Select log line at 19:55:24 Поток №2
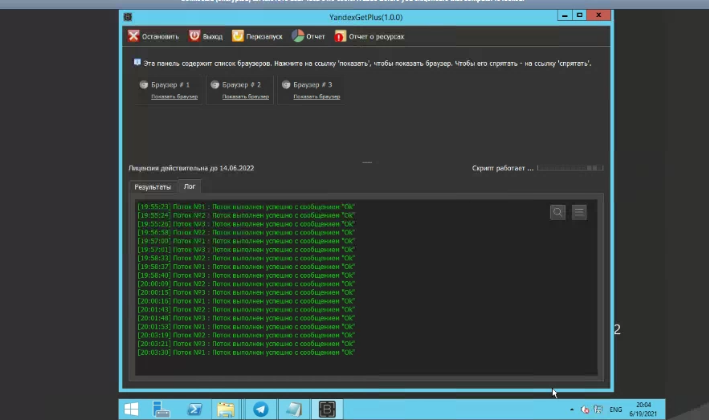Viewport: 709px width, 420px height. (246, 215)
